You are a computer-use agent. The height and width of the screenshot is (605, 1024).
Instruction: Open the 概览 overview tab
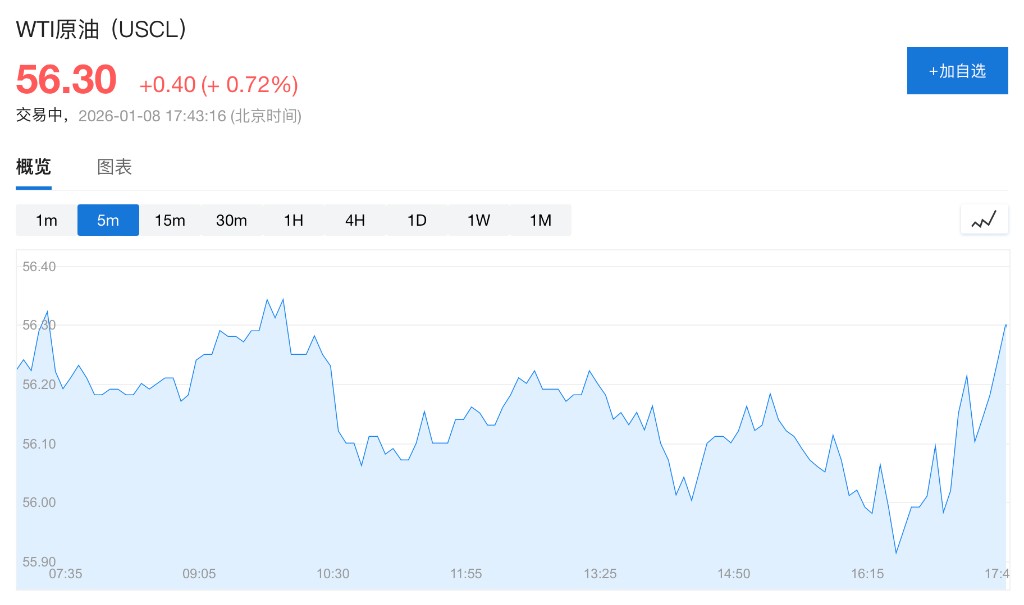(x=33, y=167)
